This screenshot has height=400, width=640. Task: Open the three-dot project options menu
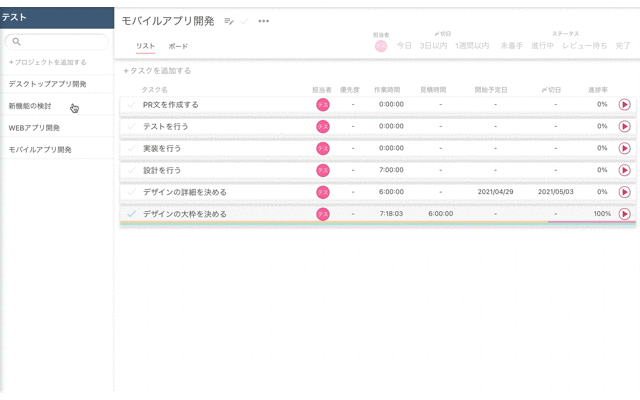point(264,21)
